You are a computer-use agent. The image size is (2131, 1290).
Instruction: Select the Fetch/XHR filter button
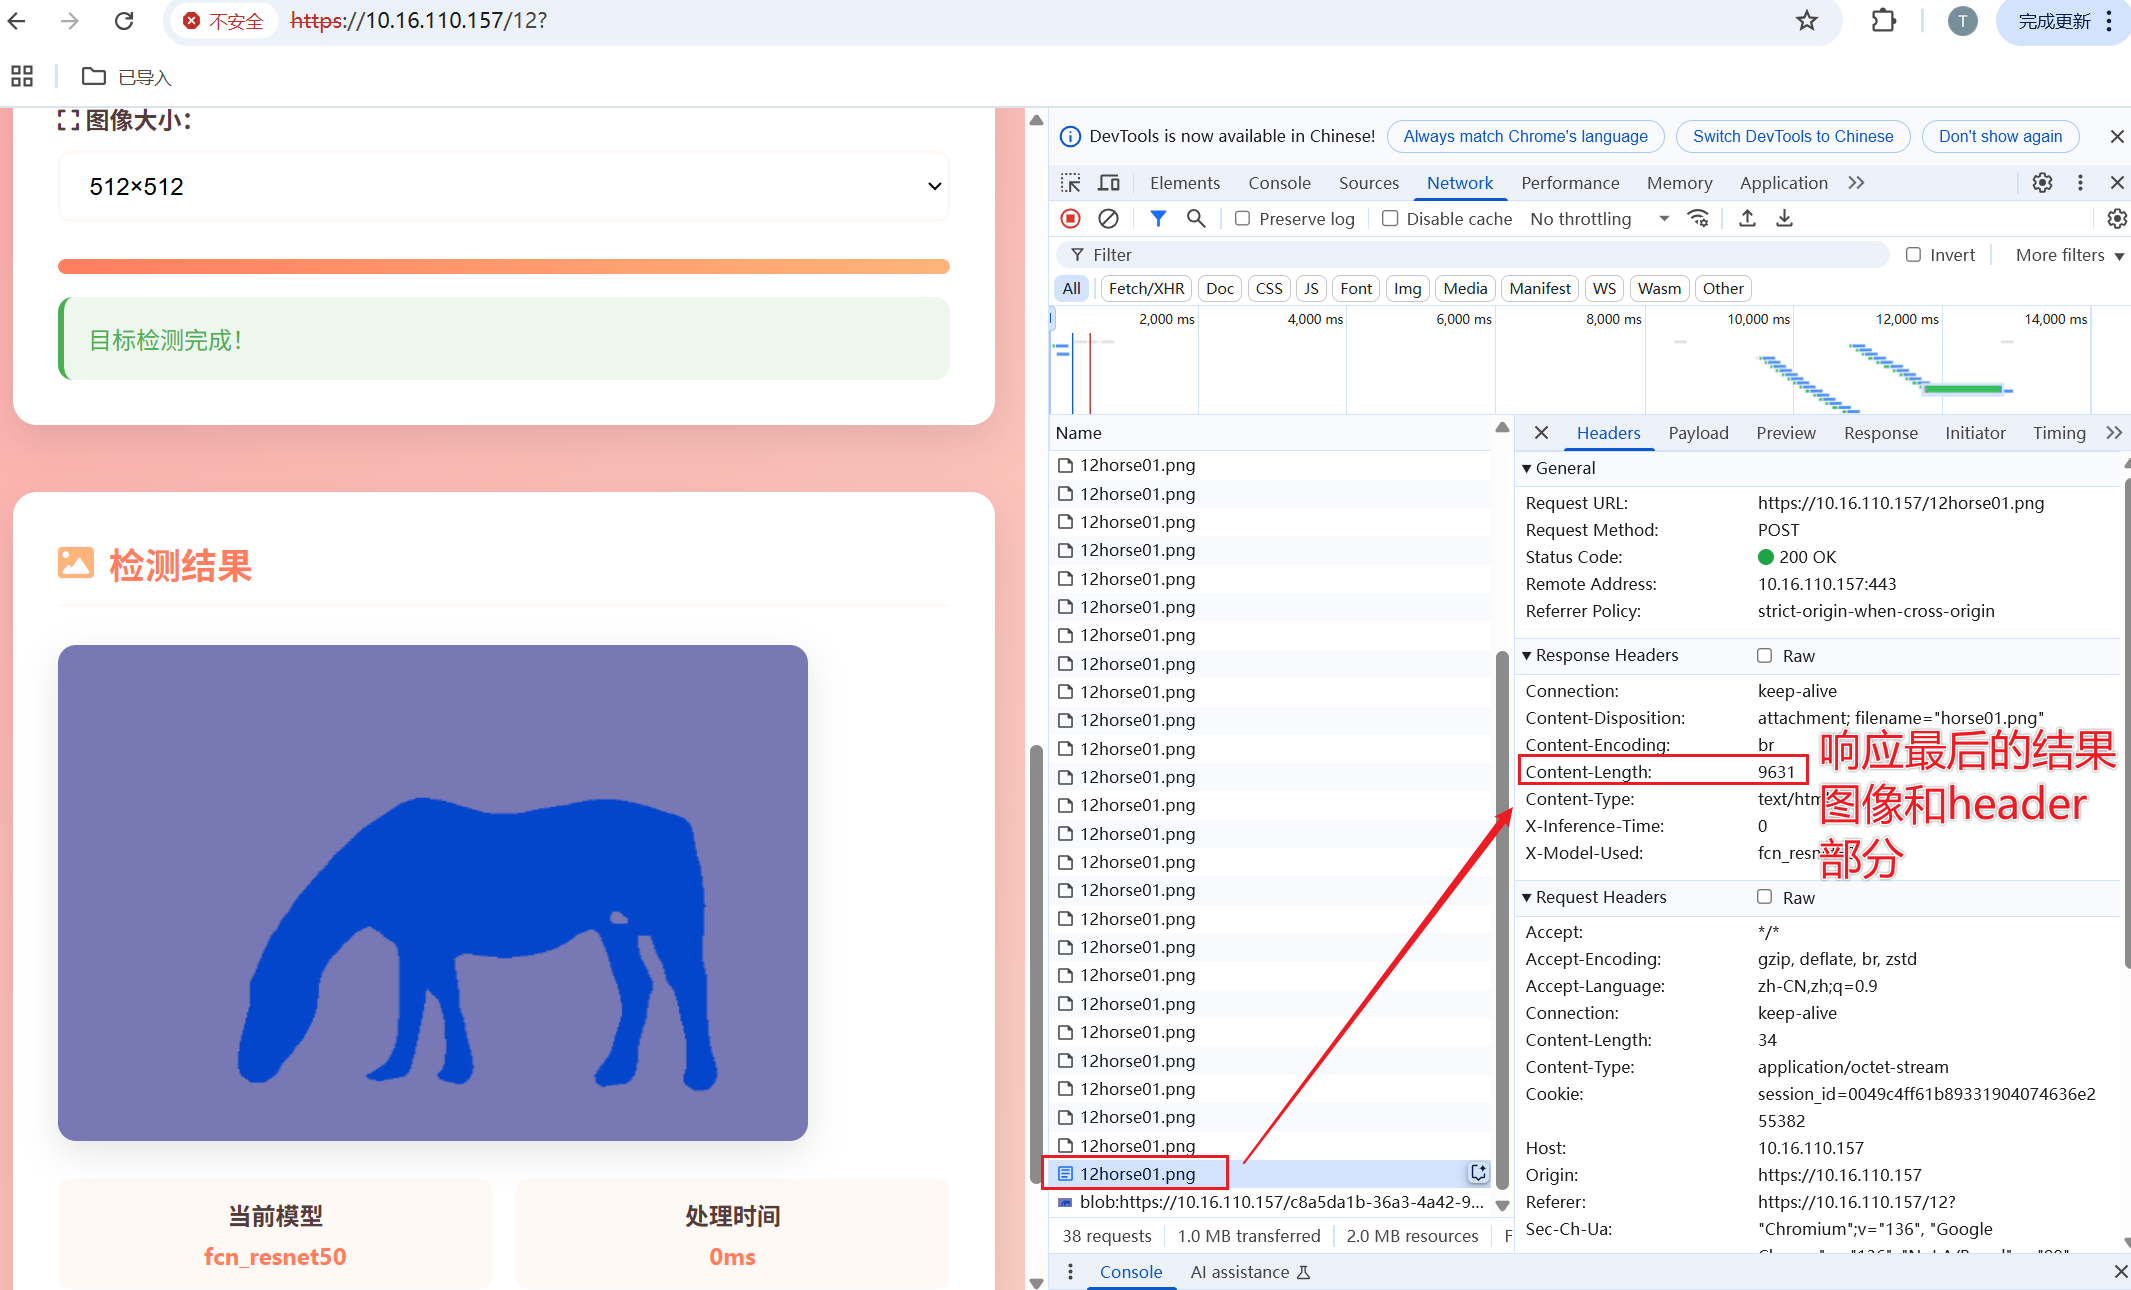click(x=1146, y=288)
